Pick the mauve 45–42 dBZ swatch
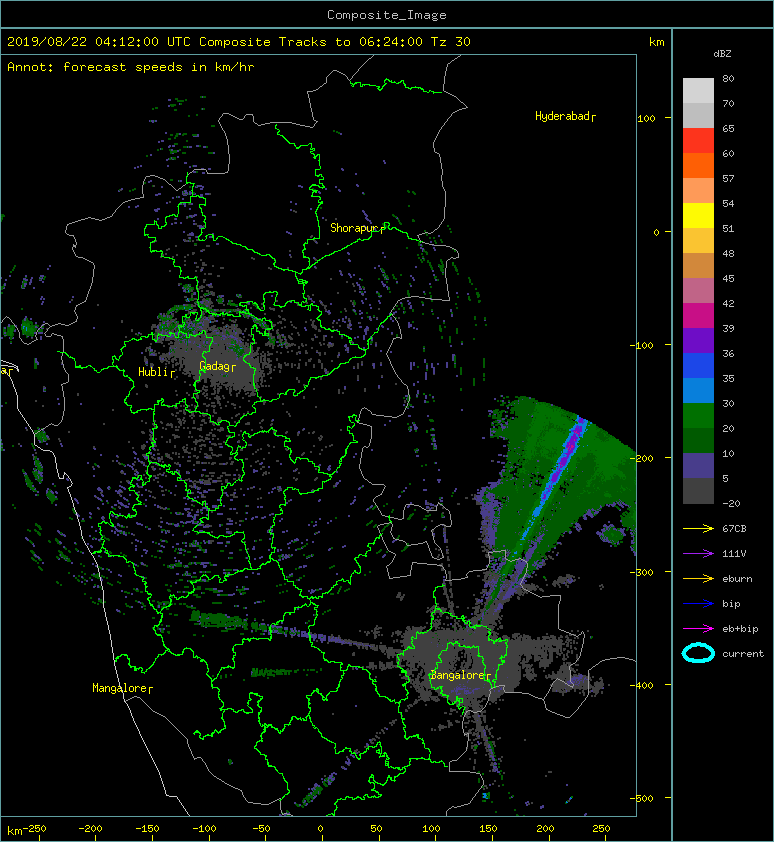Screen dimensions: 774x842 pos(698,291)
